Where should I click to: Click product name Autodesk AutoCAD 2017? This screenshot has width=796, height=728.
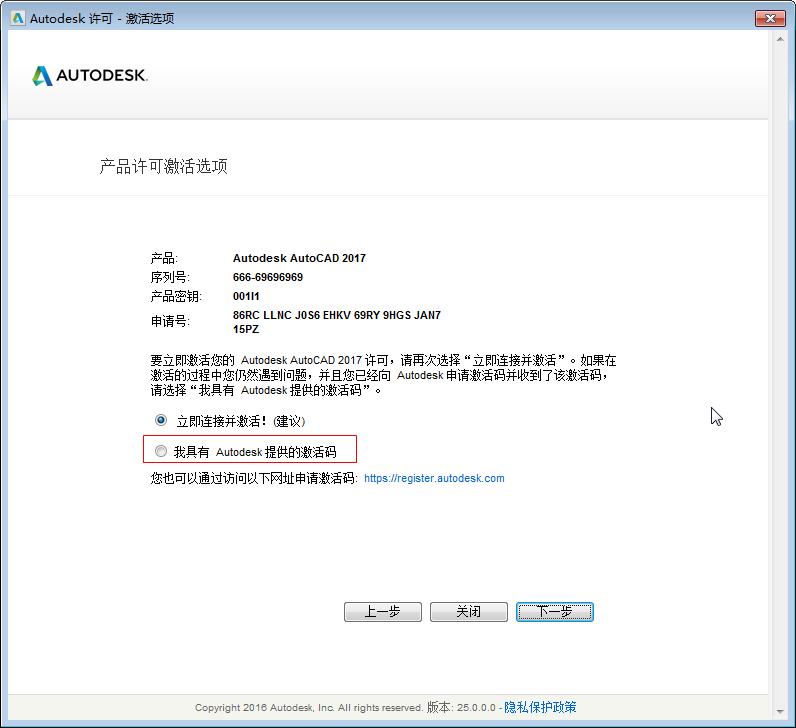coord(299,258)
